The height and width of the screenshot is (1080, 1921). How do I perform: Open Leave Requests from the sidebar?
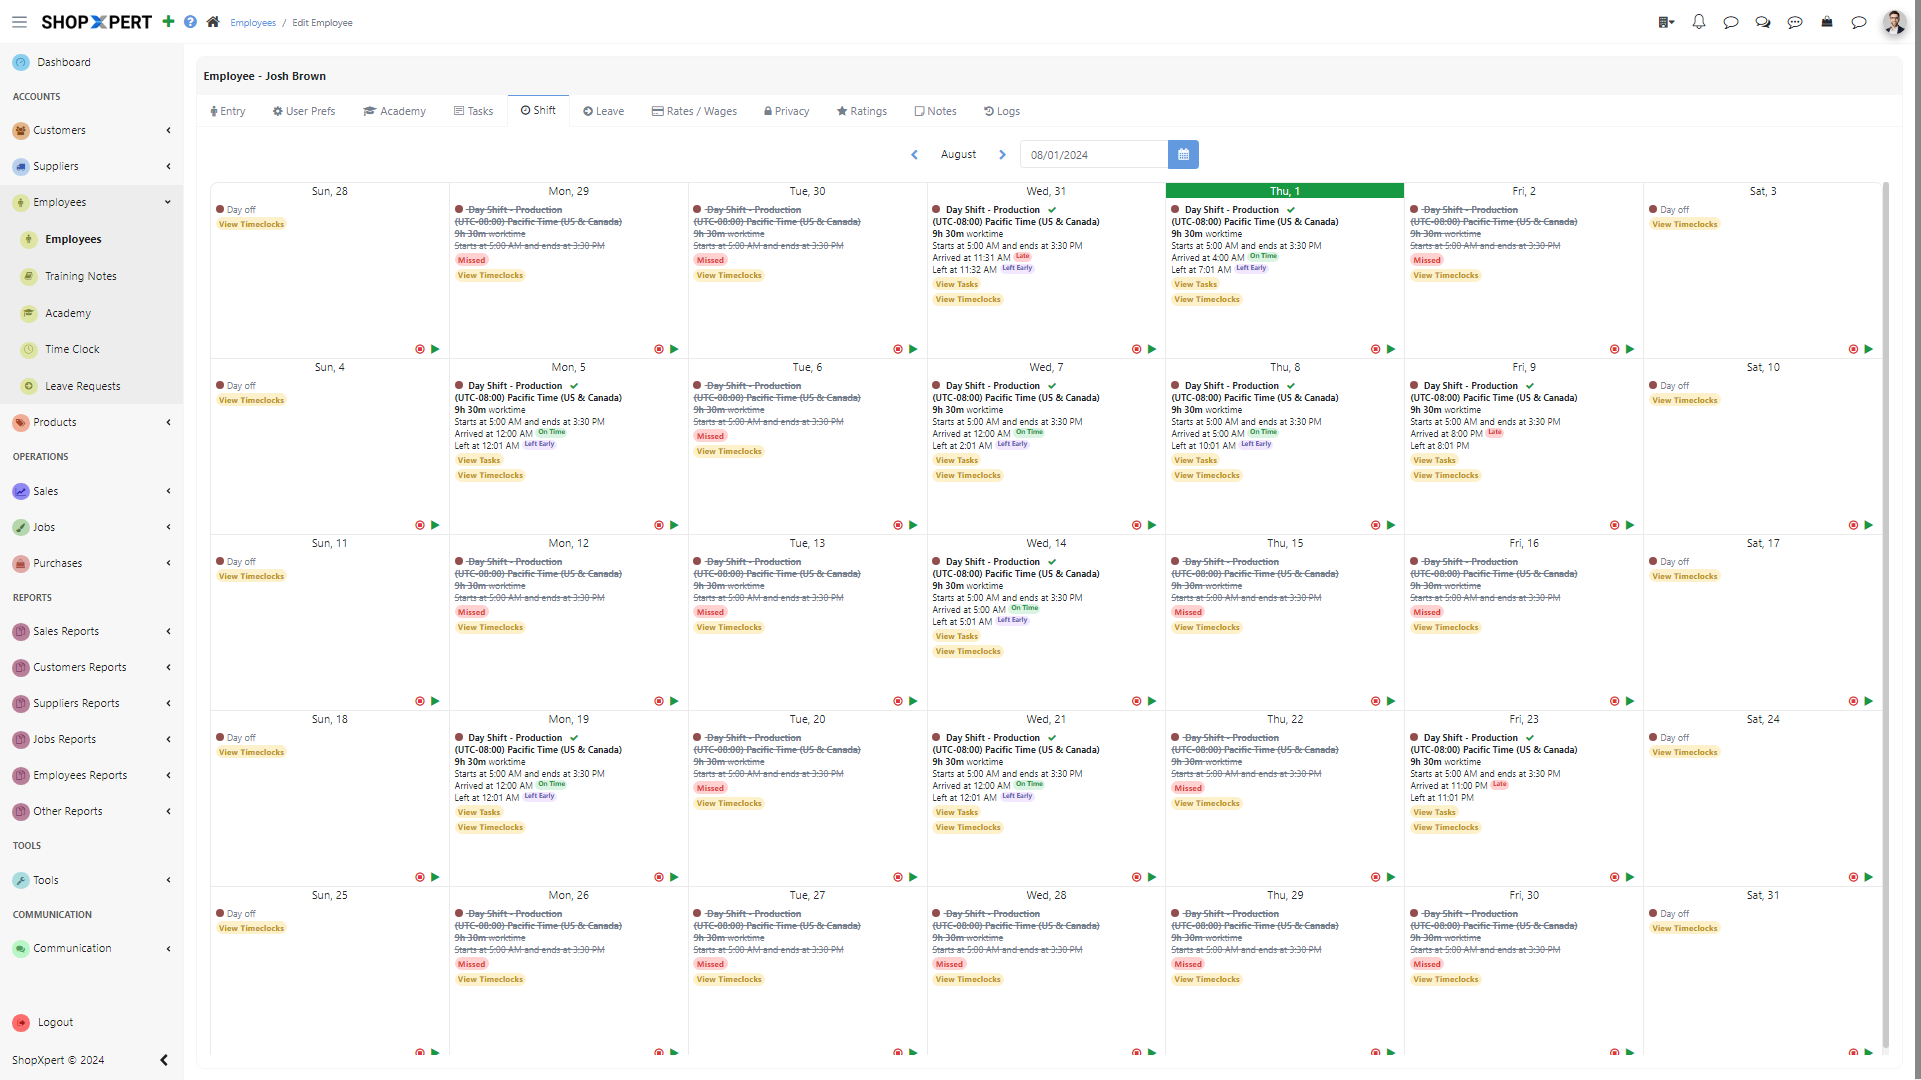82,385
